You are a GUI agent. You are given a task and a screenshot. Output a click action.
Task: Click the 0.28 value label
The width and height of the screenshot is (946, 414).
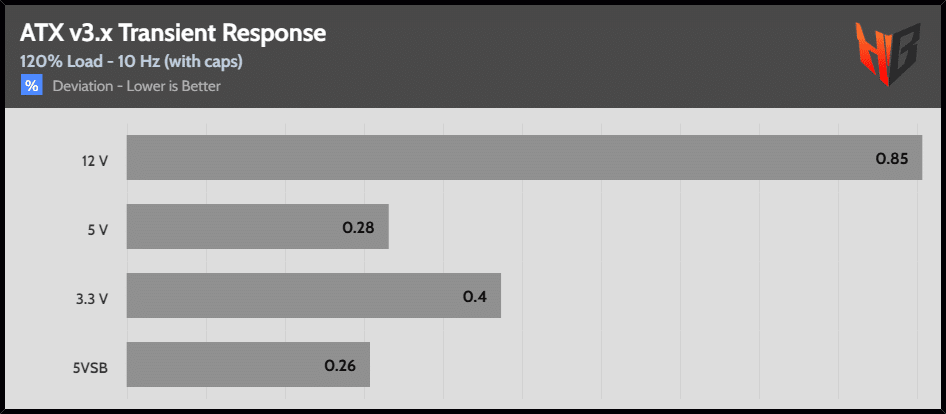pyautogui.click(x=358, y=228)
